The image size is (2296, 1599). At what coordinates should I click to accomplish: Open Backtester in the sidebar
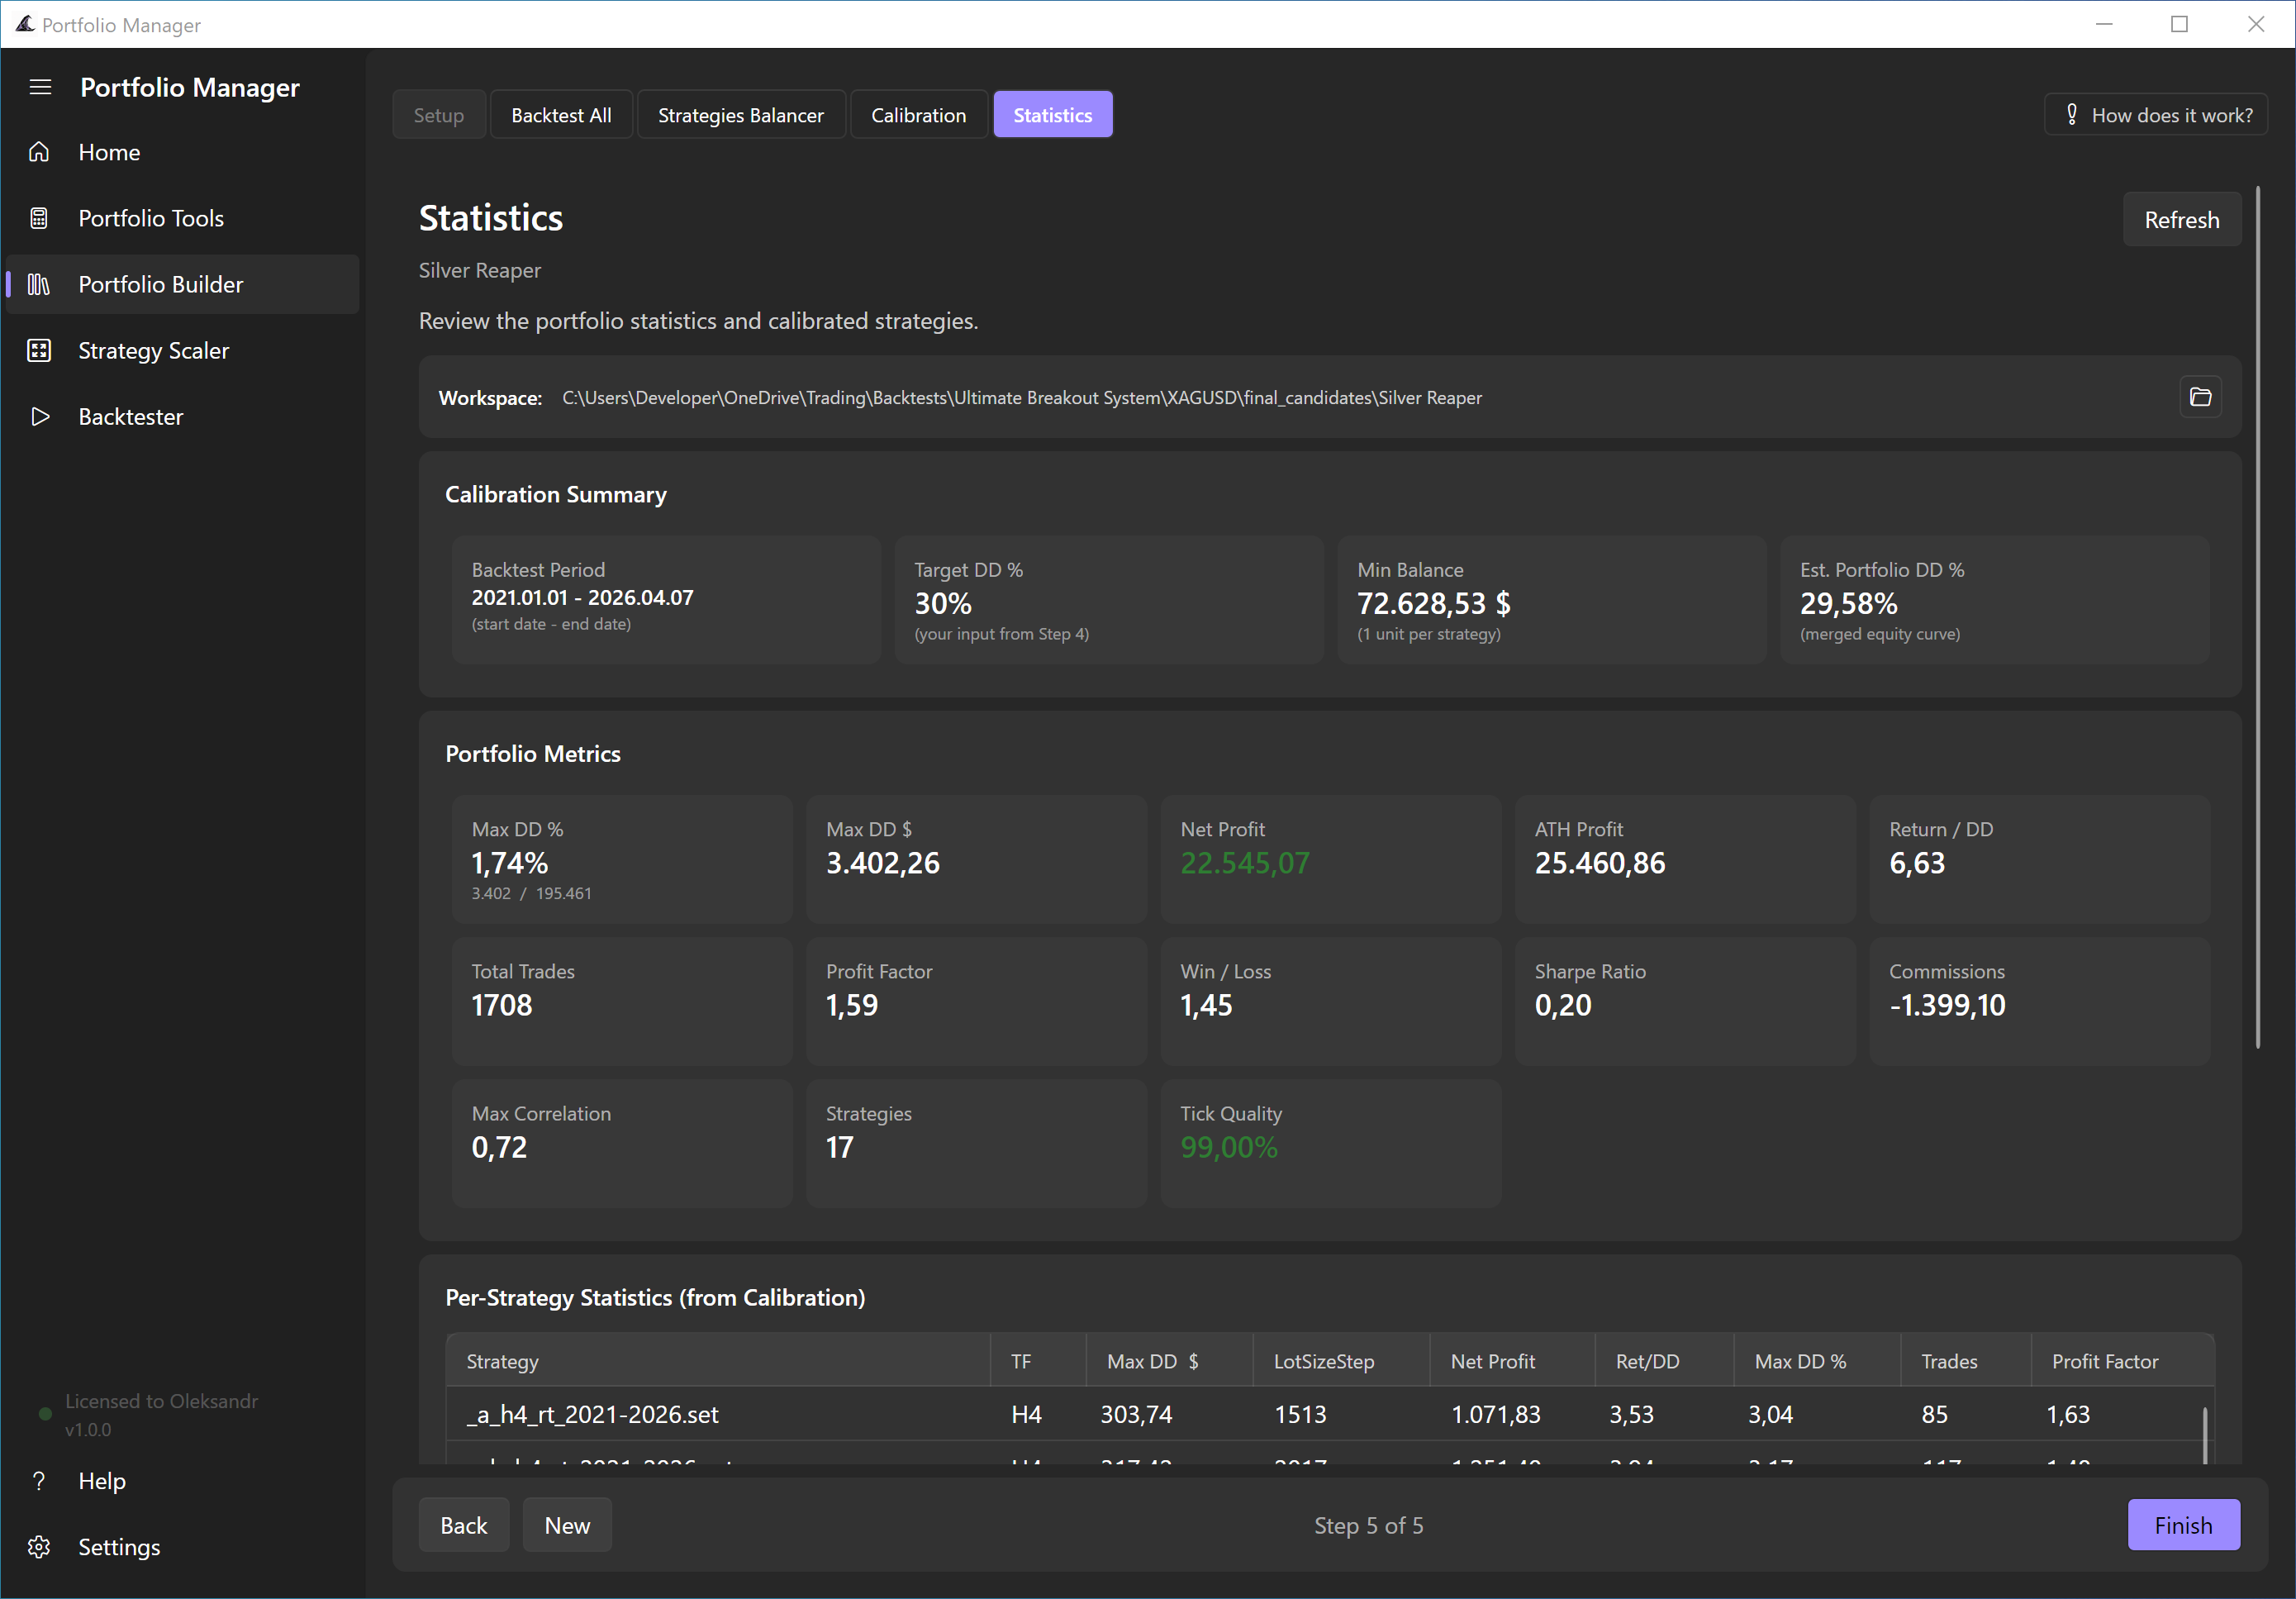coord(182,416)
